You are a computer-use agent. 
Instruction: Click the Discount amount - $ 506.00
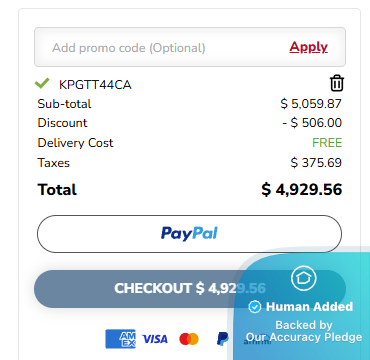tap(312, 123)
